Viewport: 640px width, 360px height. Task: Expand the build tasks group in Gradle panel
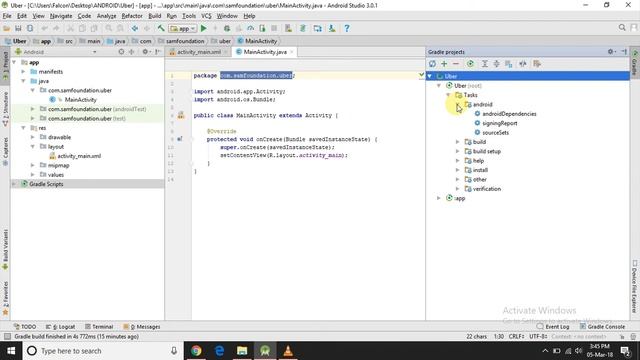click(458, 142)
